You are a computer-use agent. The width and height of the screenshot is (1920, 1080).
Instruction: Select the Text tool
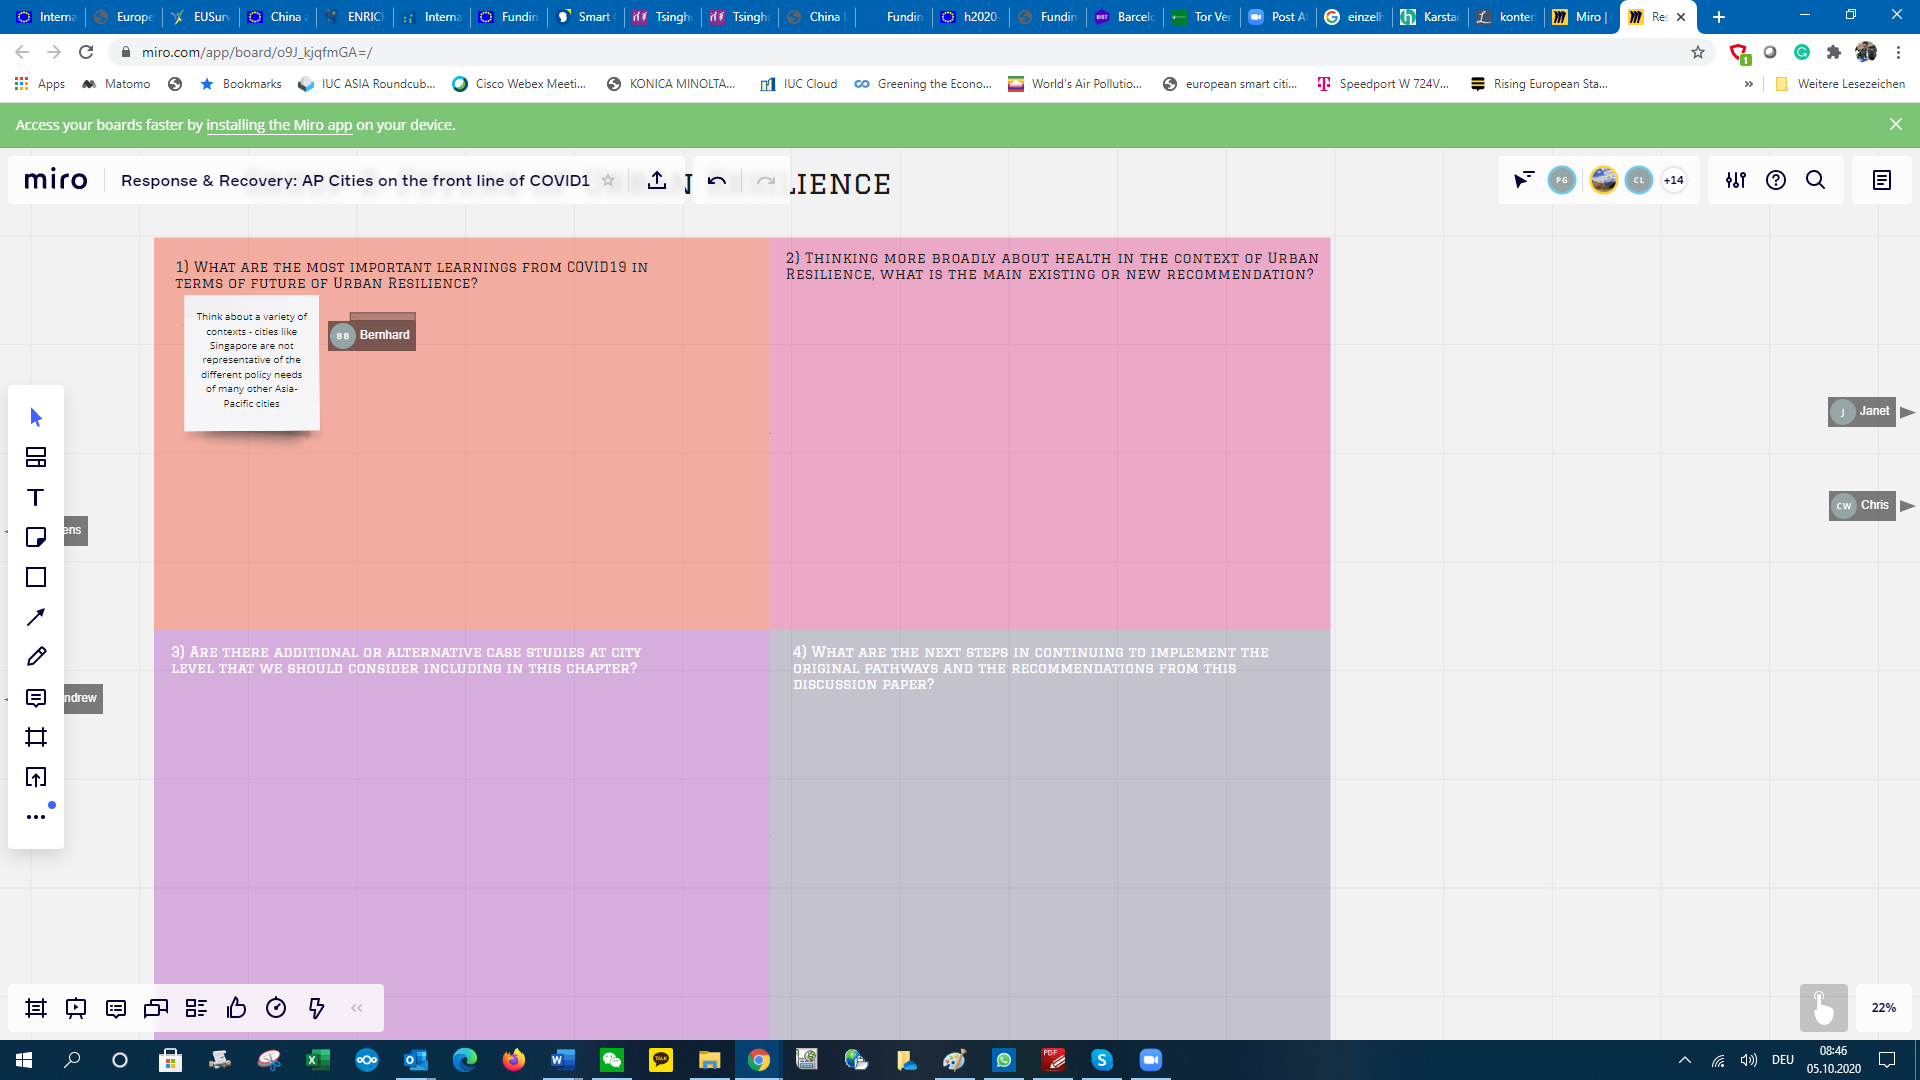(x=36, y=498)
